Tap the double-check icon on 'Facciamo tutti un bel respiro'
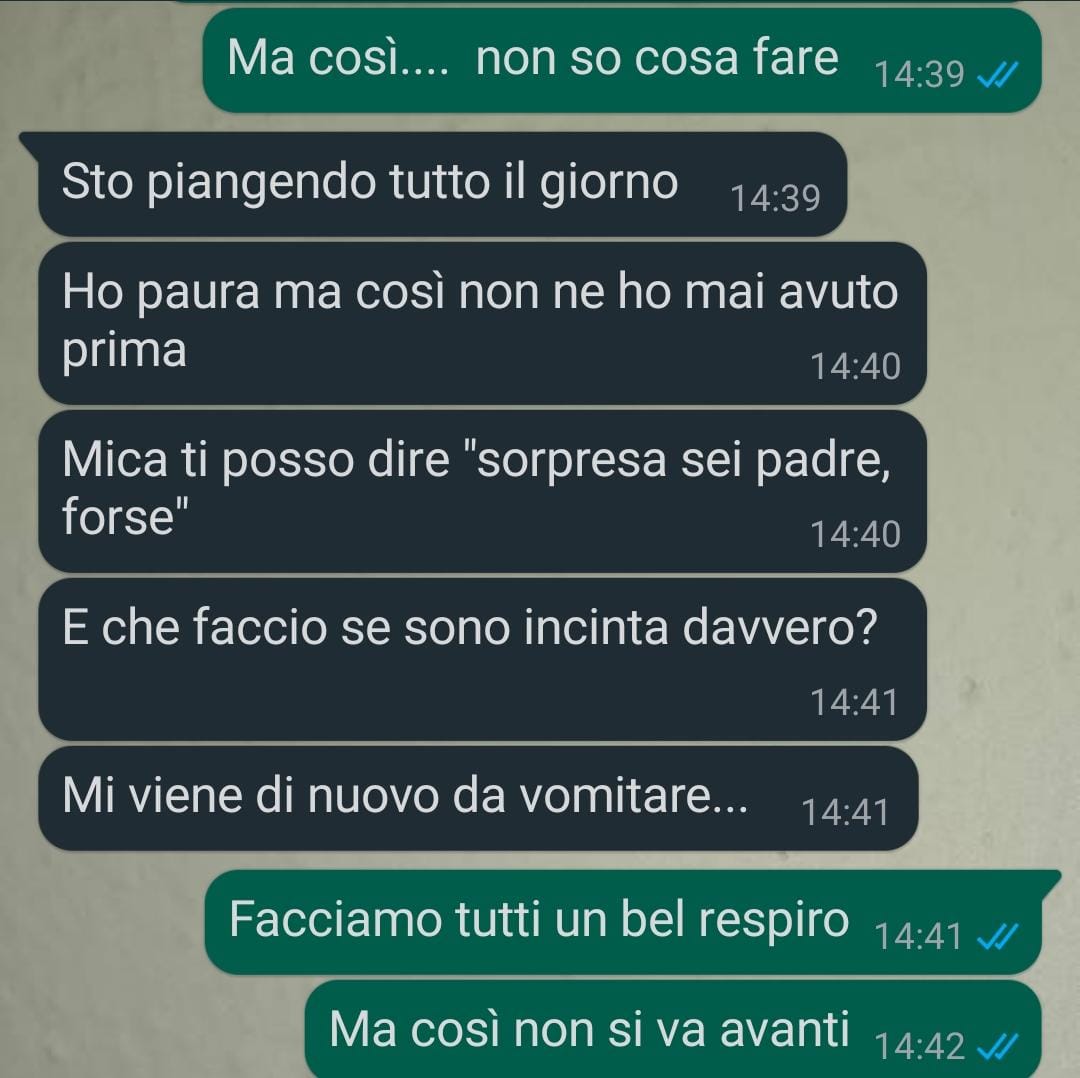The image size is (1080, 1078). pos(998,937)
